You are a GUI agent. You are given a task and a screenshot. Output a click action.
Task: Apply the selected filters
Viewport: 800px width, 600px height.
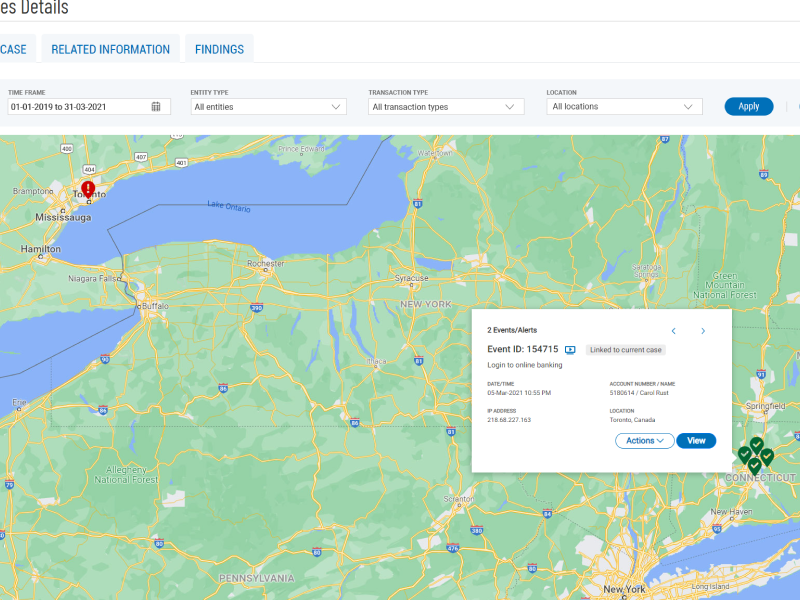pyautogui.click(x=748, y=107)
